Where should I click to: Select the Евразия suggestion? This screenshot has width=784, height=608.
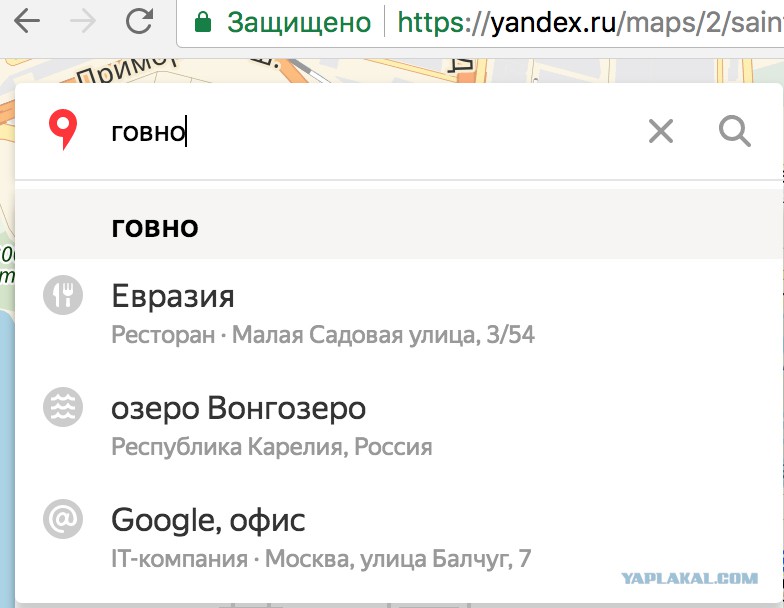398,314
